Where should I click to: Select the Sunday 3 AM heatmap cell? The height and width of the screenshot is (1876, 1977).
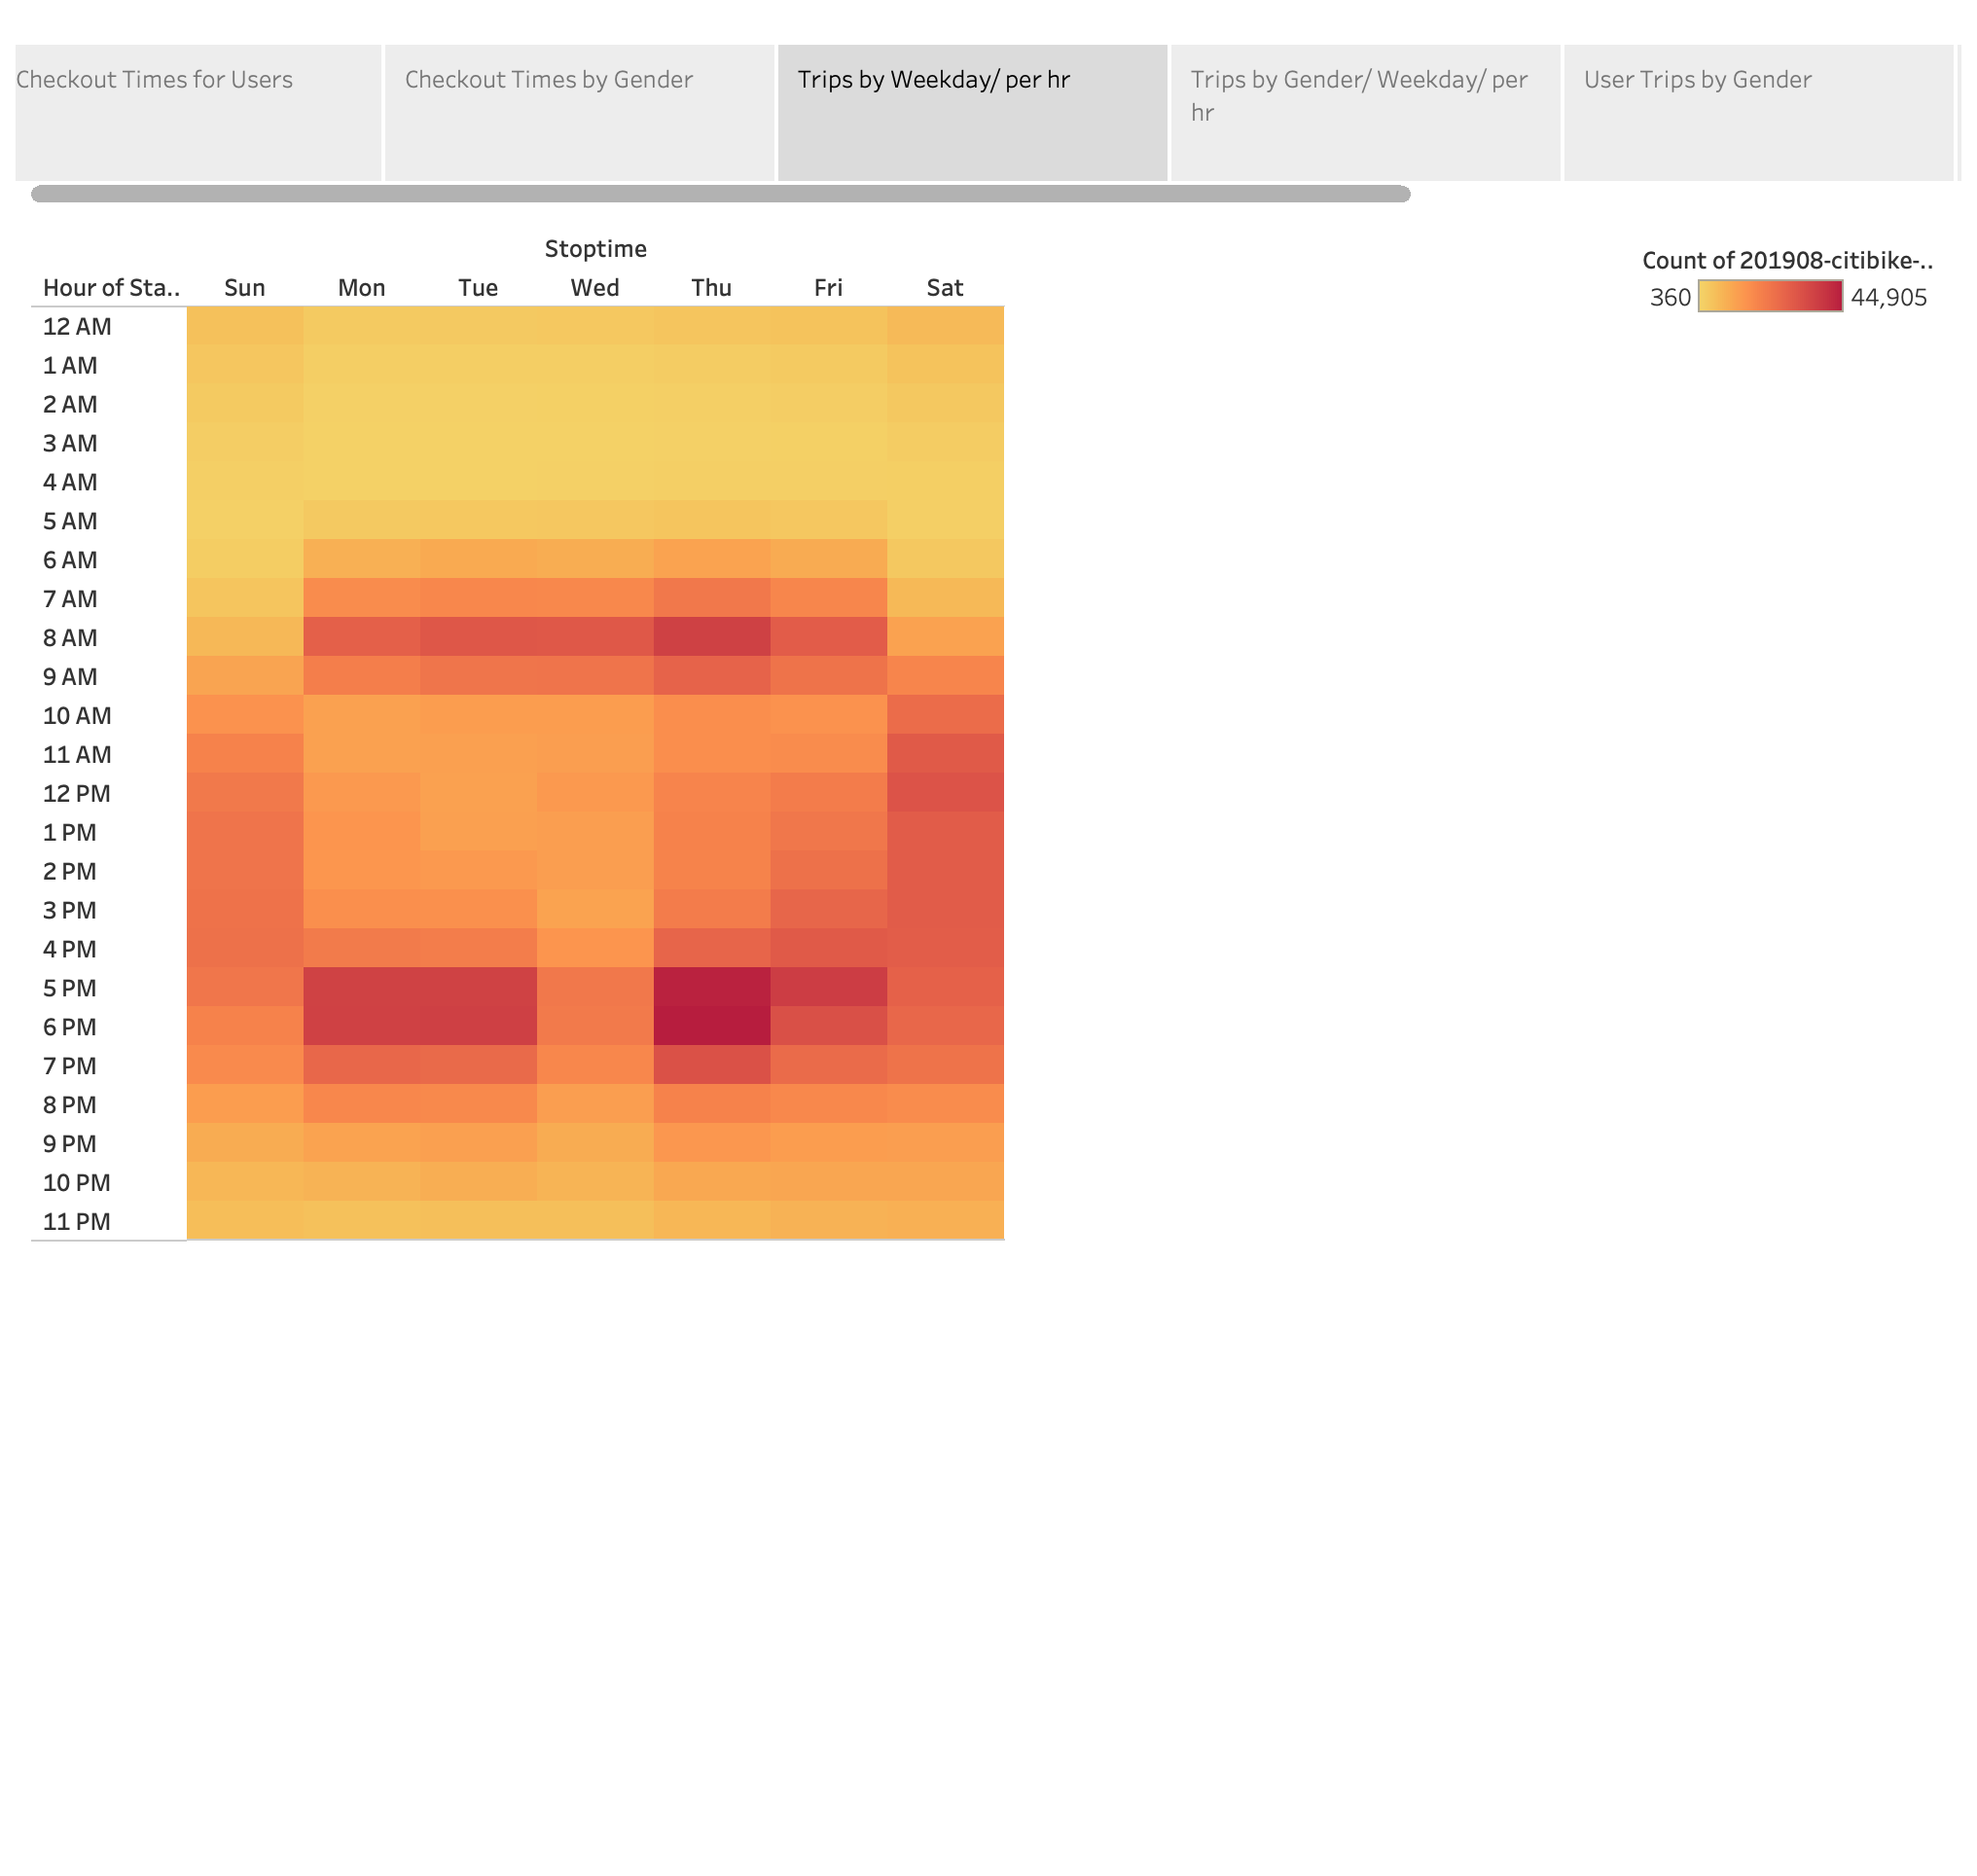pyautogui.click(x=245, y=443)
